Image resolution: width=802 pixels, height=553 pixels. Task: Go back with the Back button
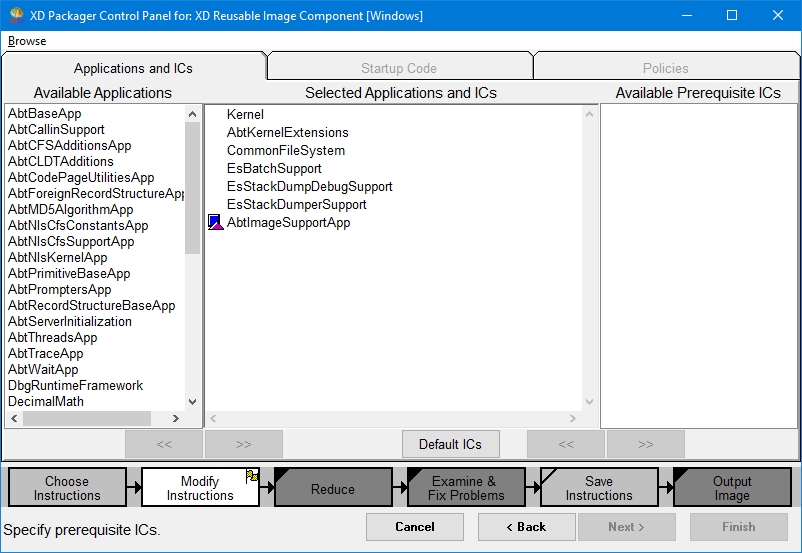click(526, 527)
